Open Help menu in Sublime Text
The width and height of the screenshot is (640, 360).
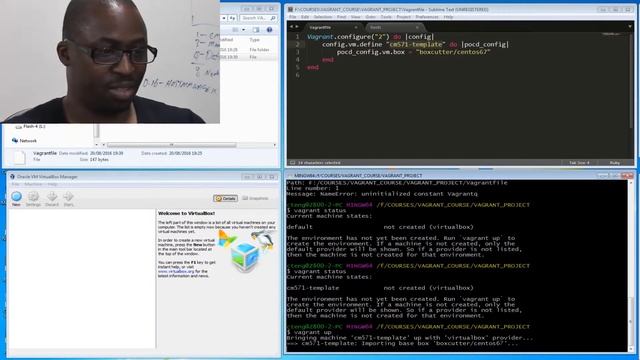[x=448, y=17]
